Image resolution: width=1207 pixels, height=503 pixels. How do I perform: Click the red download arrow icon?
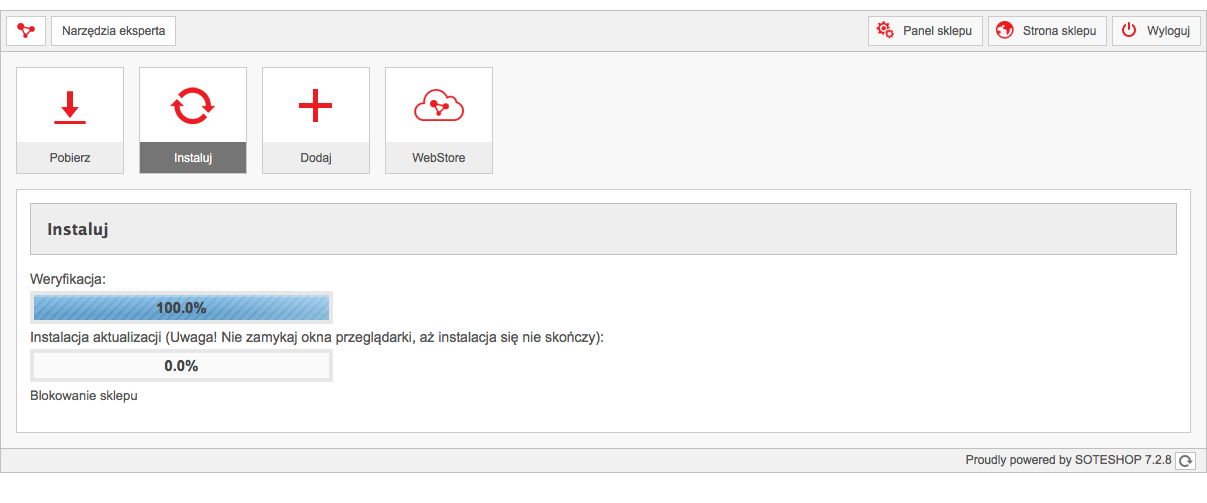point(70,106)
